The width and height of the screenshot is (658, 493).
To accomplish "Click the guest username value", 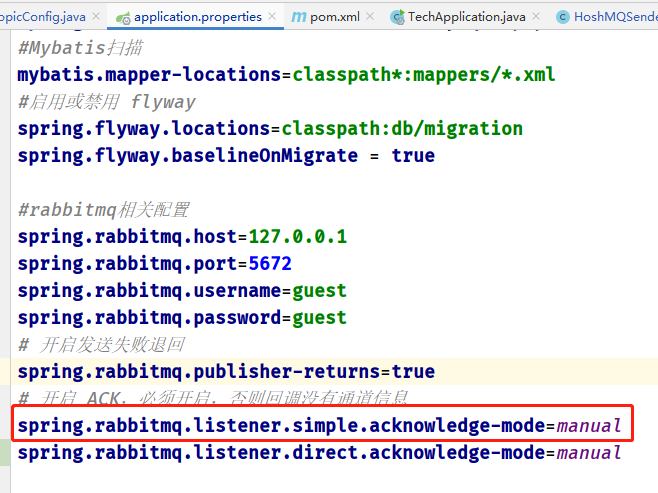I will click(319, 291).
